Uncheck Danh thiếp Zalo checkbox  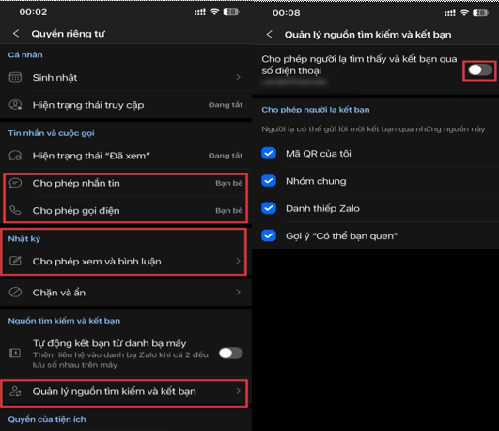click(x=268, y=208)
